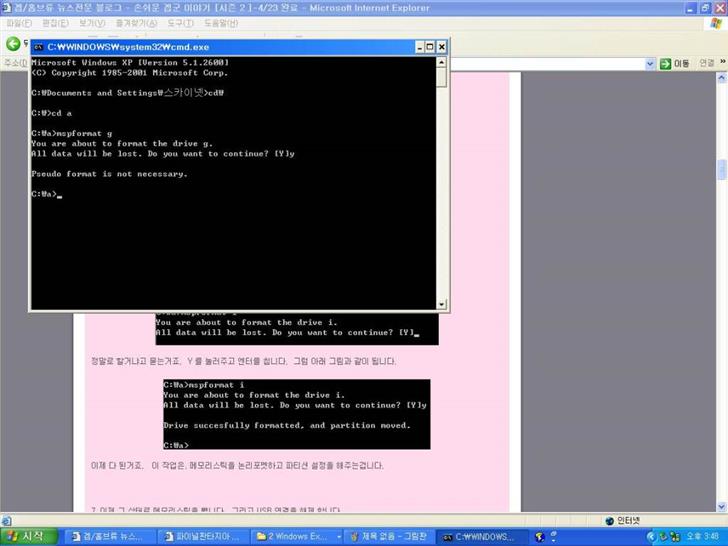The width and height of the screenshot is (728, 546).
Task: Click 'Pseudo format is not necessary.' line
Action: click(x=109, y=174)
